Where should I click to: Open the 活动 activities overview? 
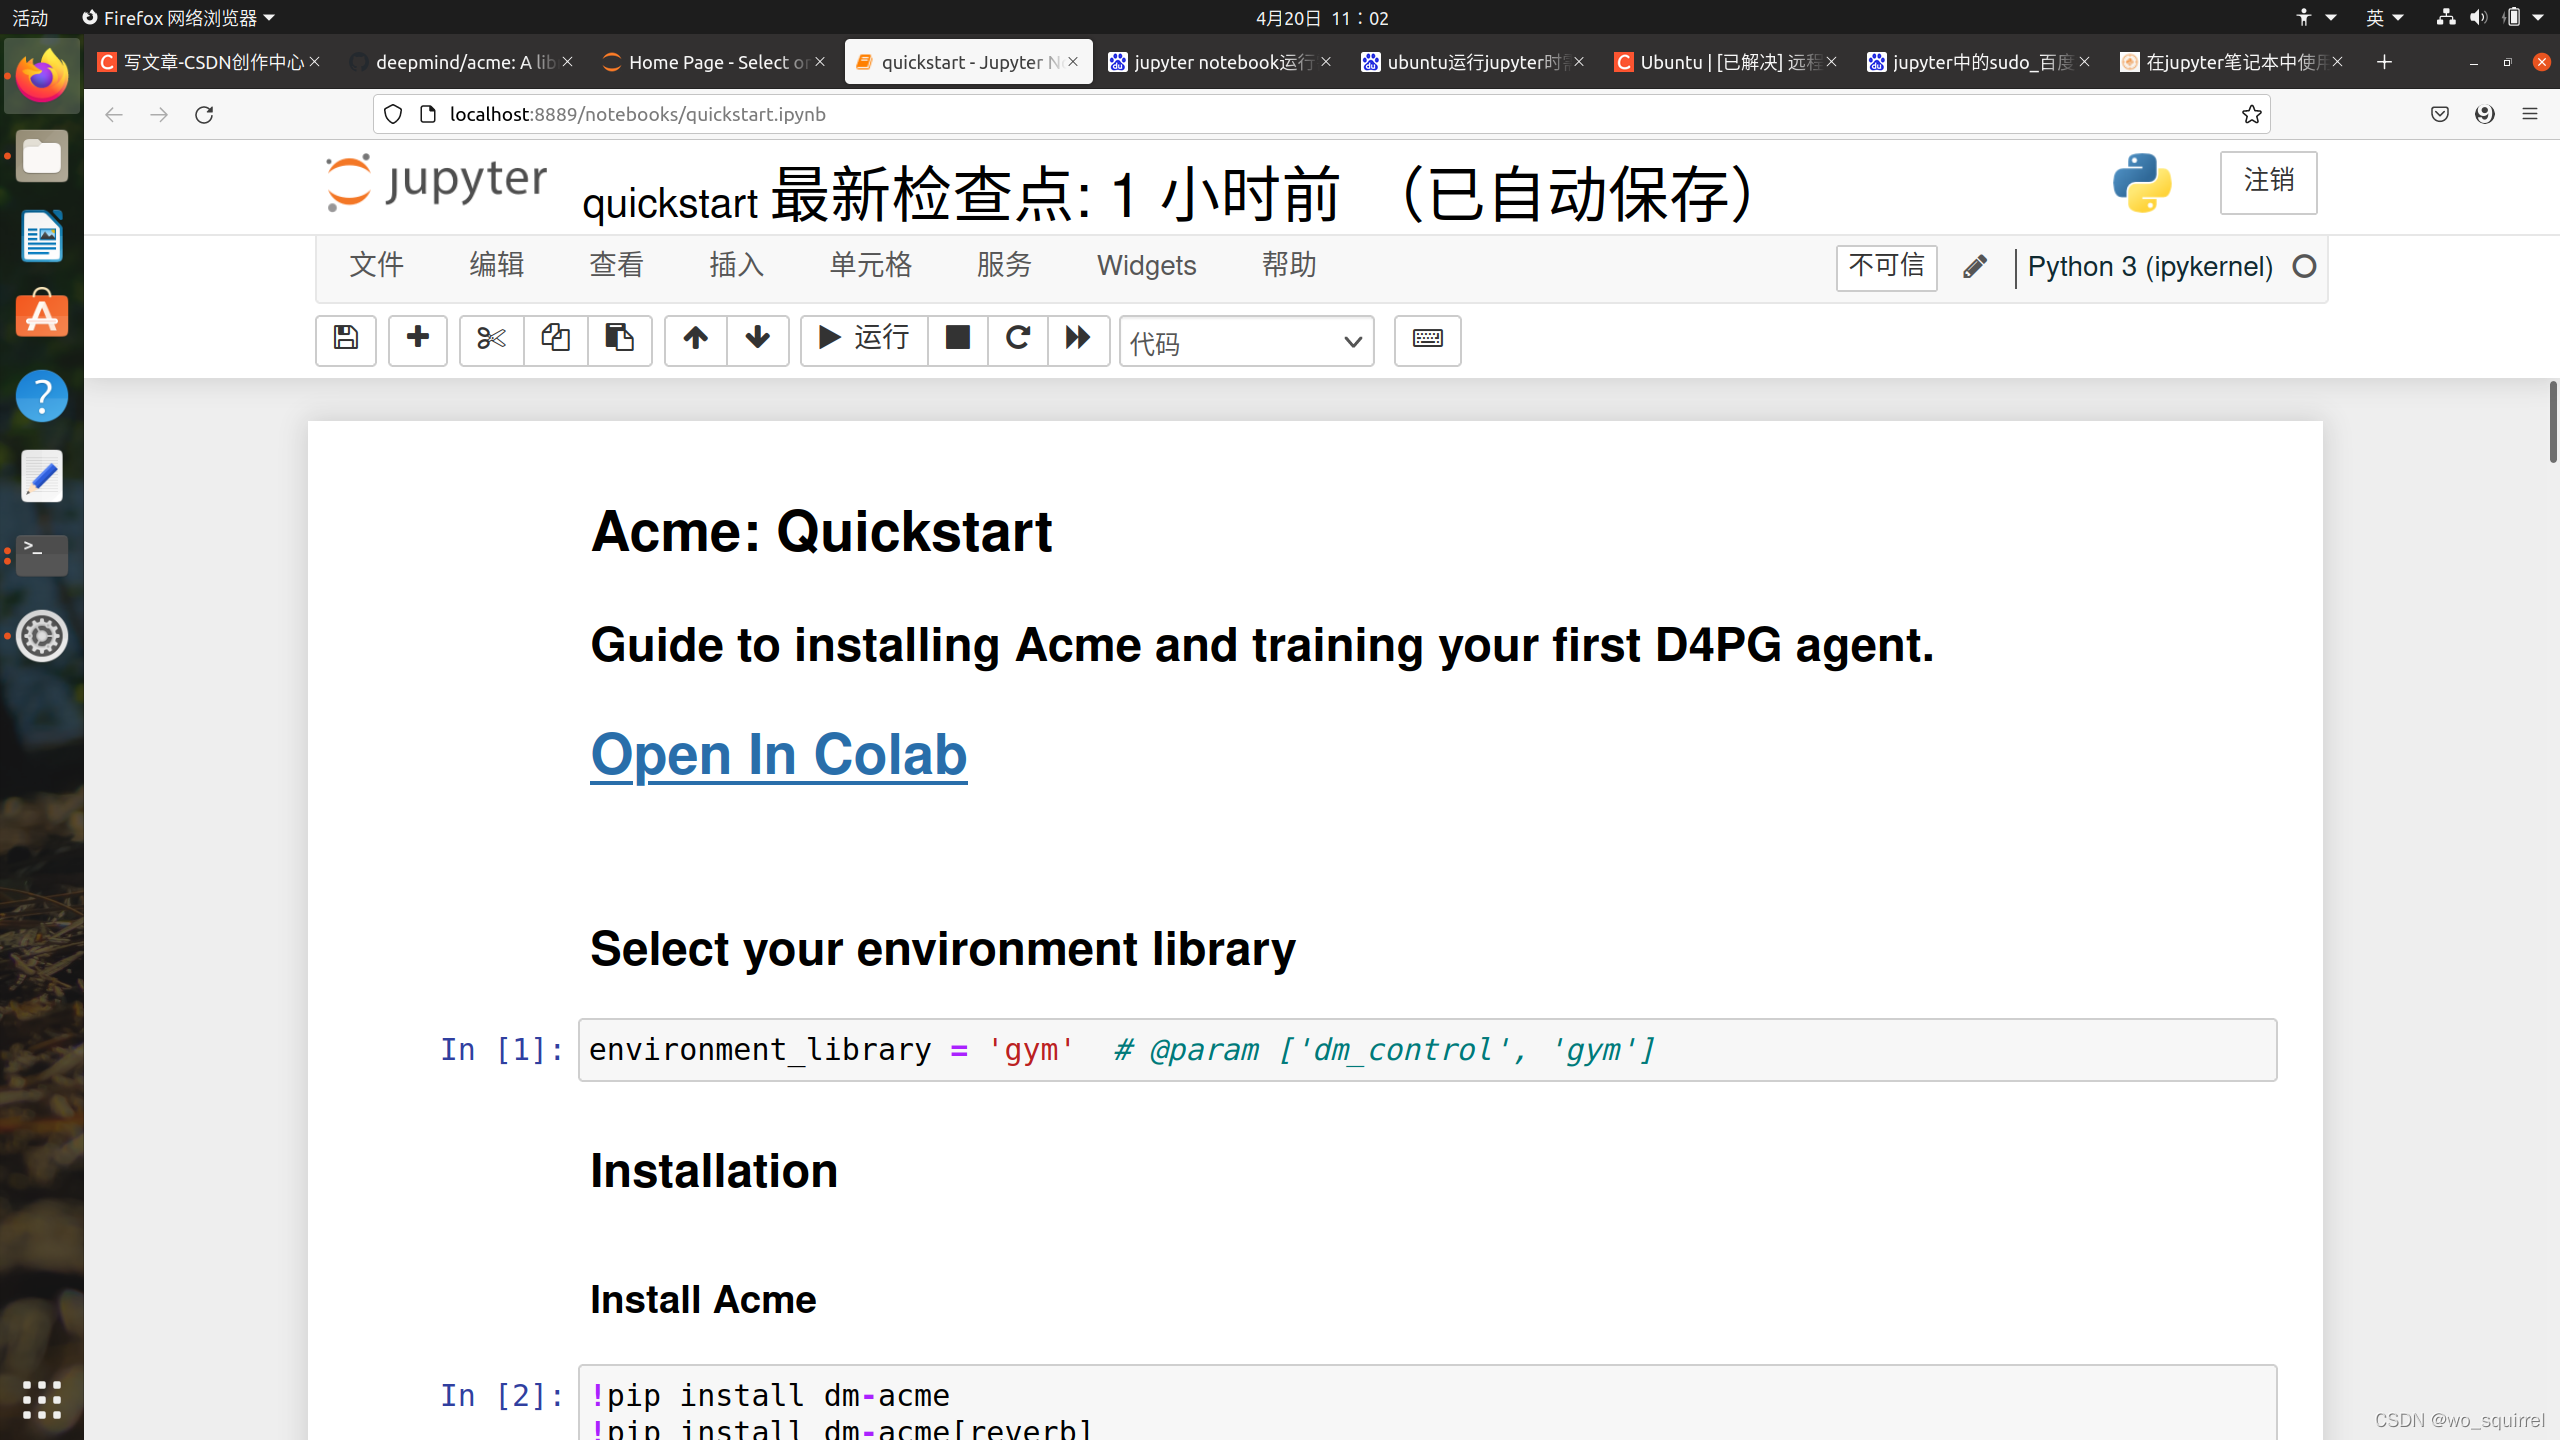click(30, 18)
